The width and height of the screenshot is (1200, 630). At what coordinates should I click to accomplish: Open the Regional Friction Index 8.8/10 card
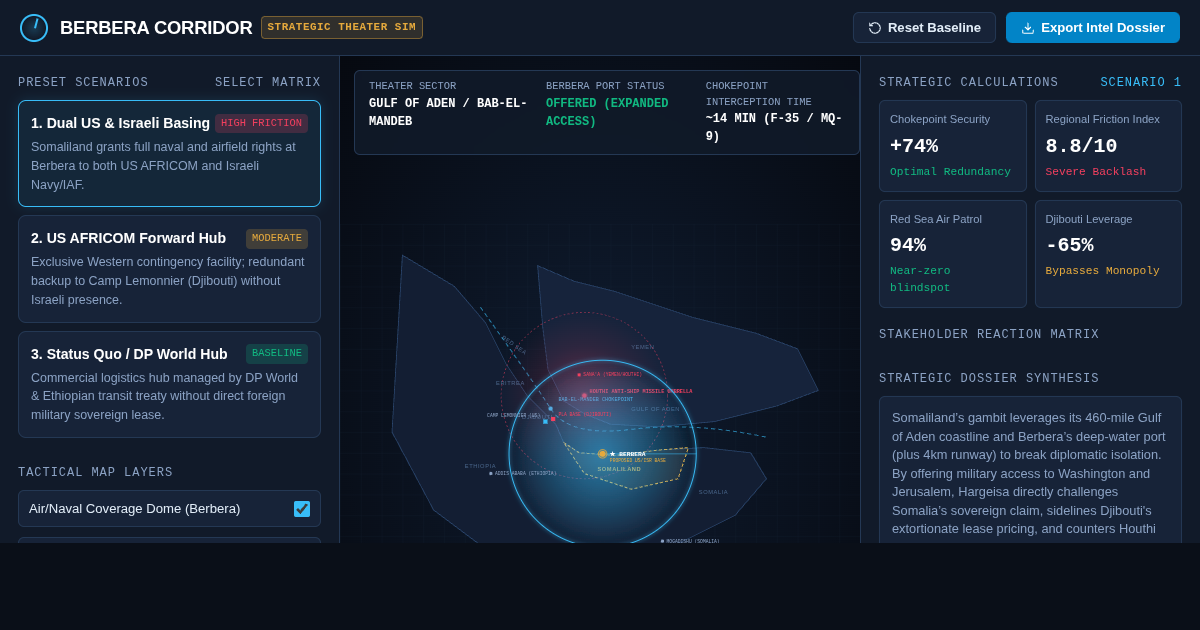coord(1108,146)
